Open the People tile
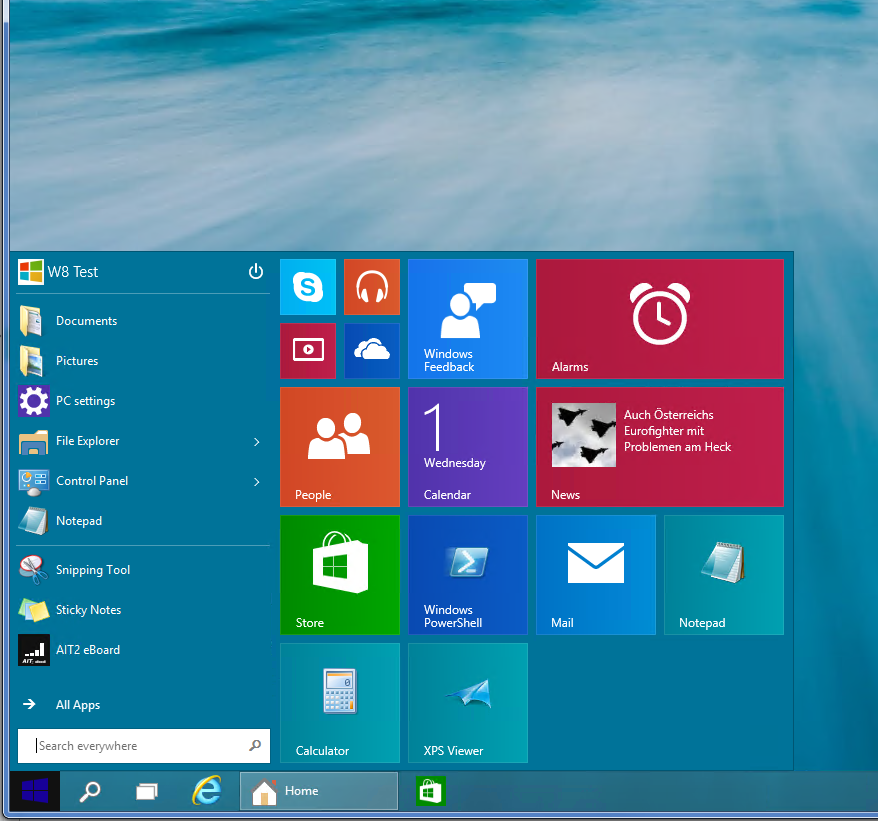This screenshot has width=878, height=821. (340, 447)
